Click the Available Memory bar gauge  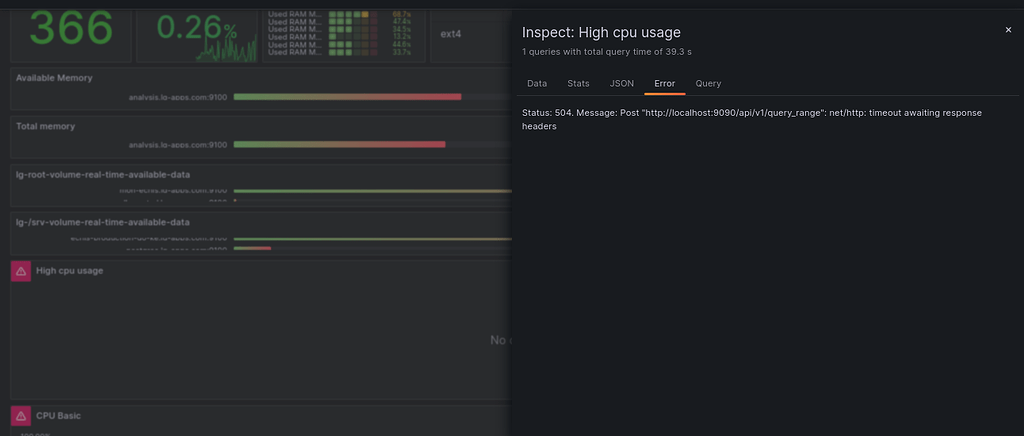pyautogui.click(x=347, y=97)
